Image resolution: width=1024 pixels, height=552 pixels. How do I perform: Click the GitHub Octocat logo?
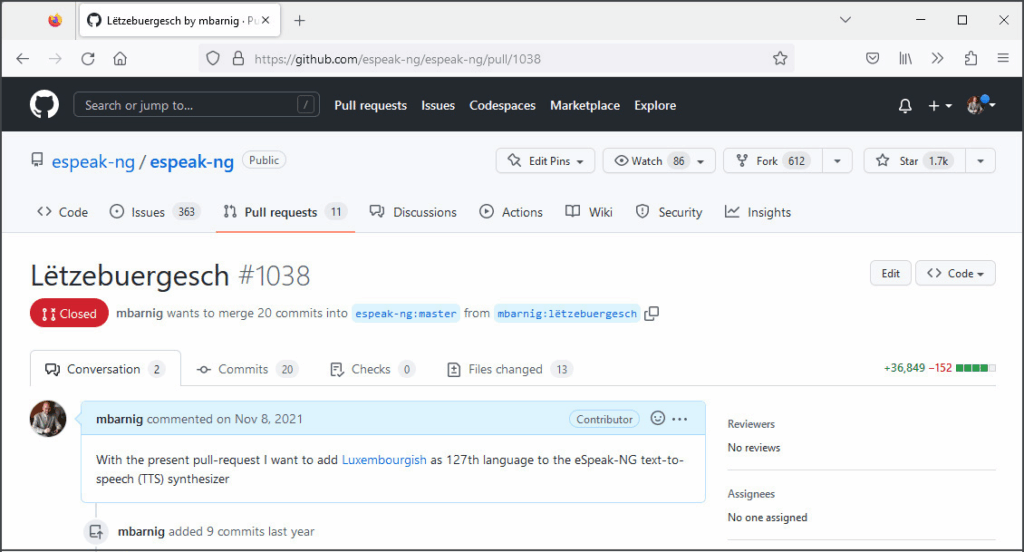pyautogui.click(x=44, y=105)
